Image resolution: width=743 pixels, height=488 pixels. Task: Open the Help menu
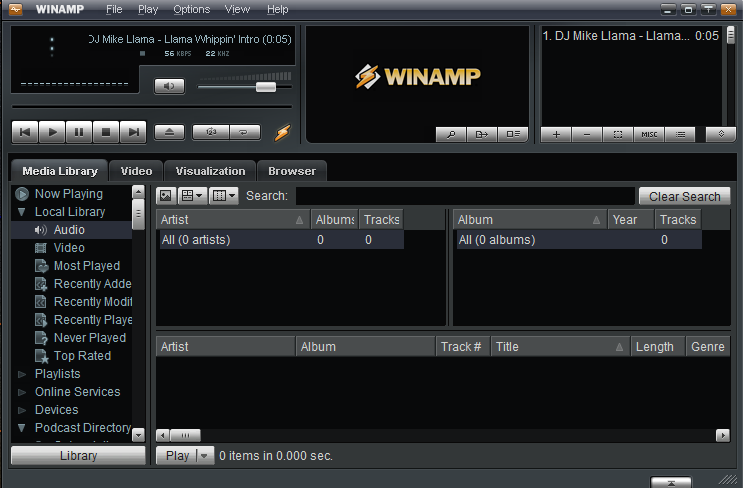pos(277,9)
